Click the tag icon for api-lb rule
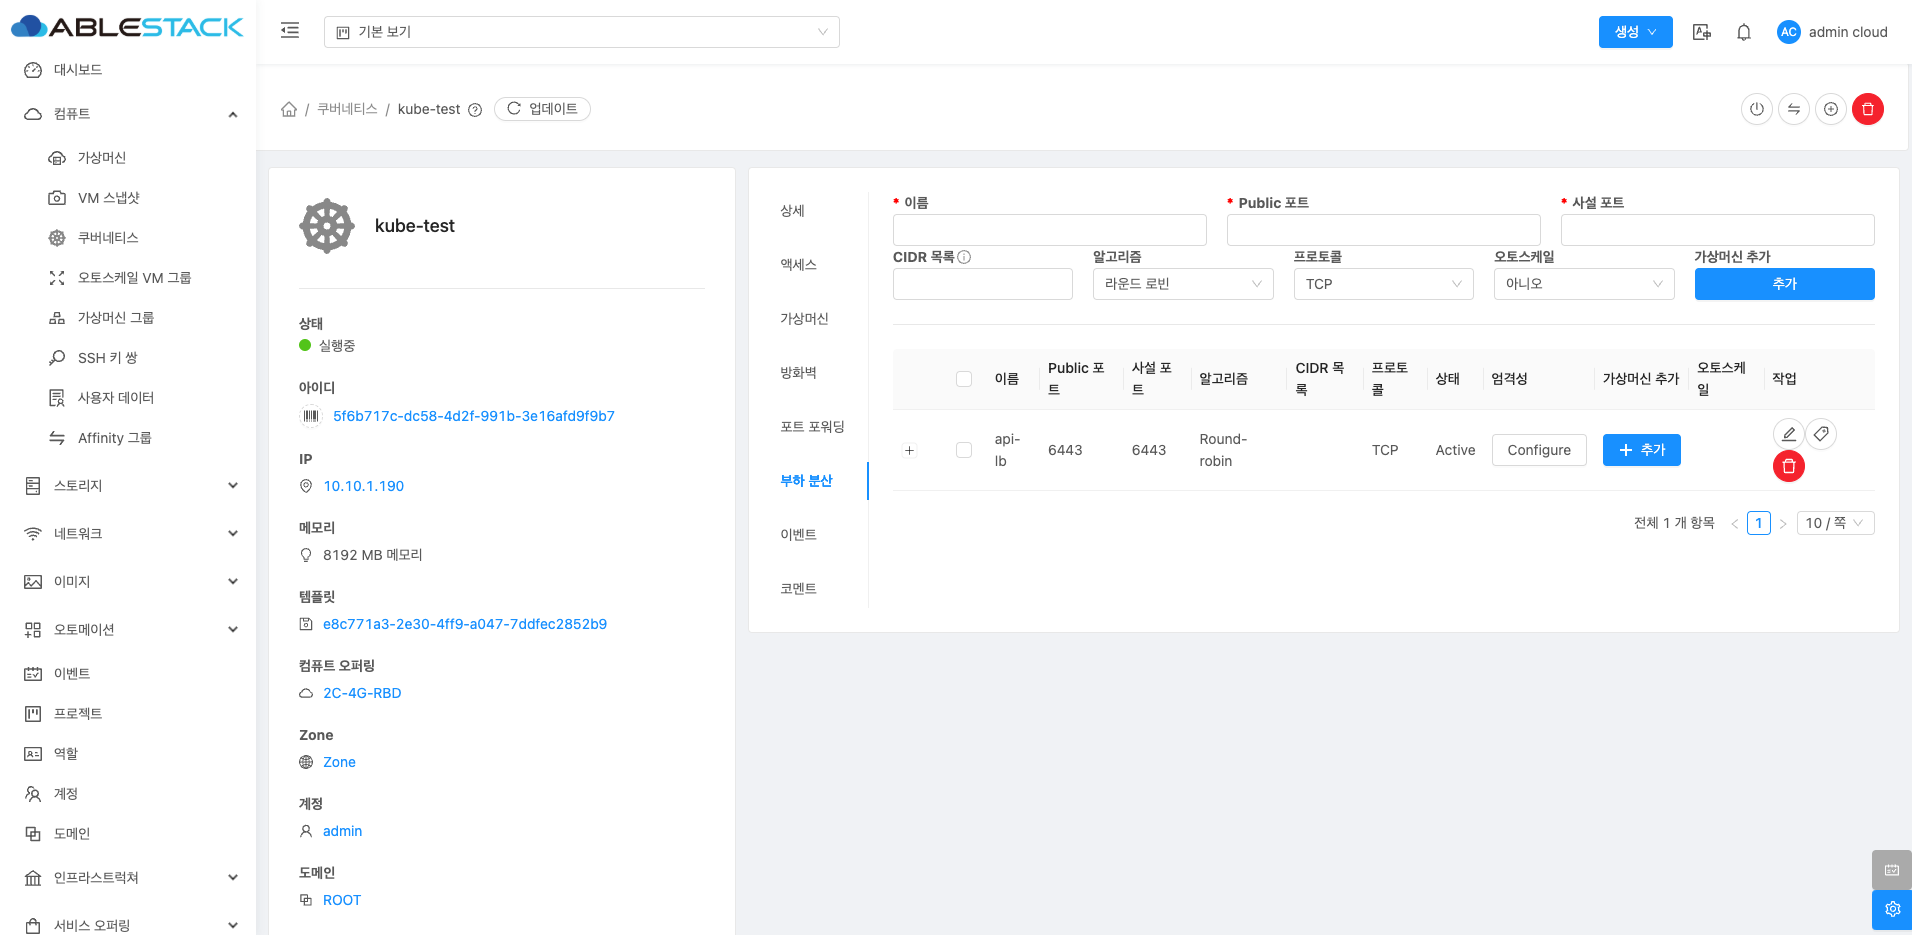Image resolution: width=1912 pixels, height=935 pixels. coord(1821,434)
